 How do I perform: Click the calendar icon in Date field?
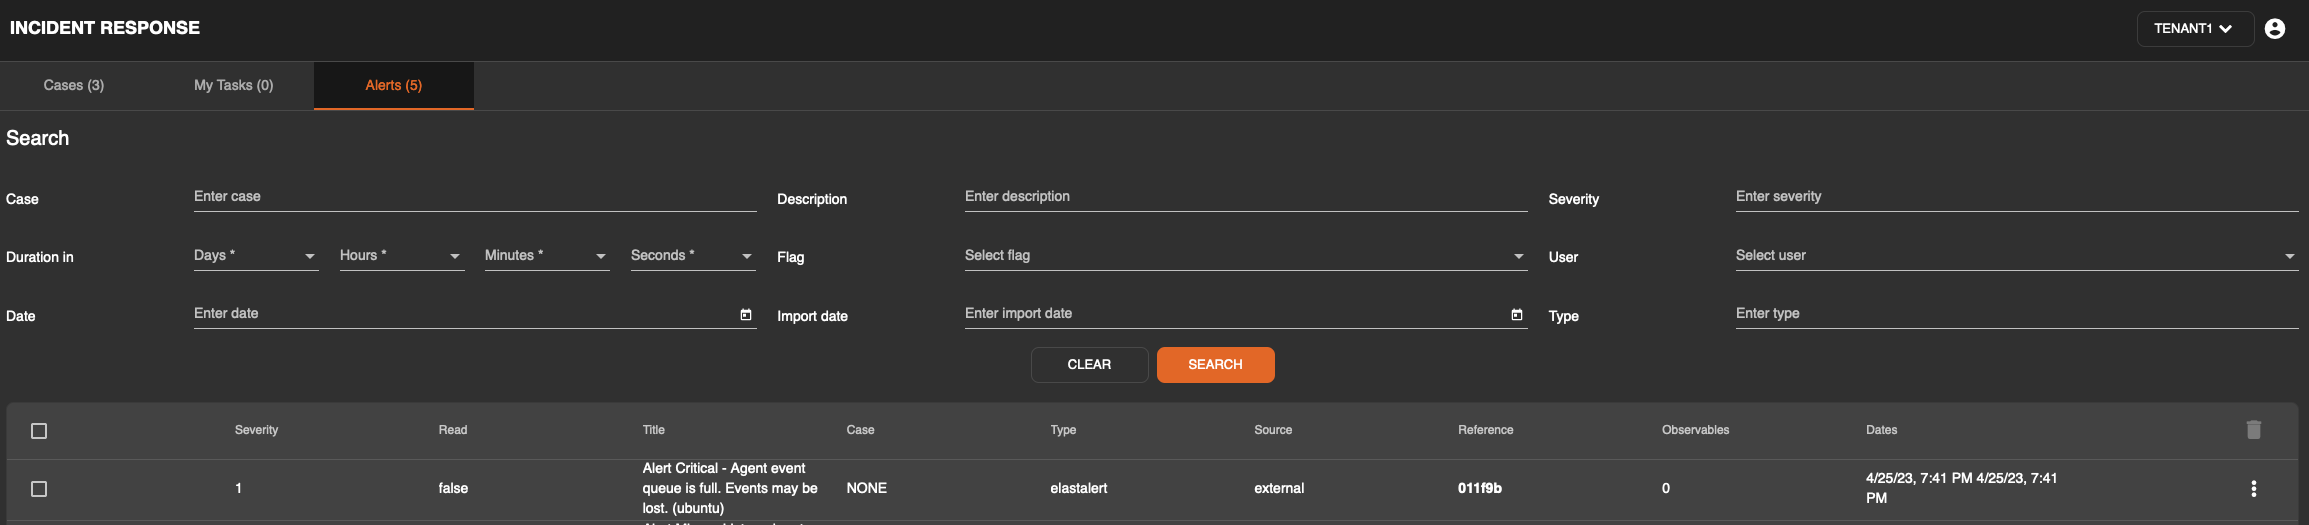[745, 315]
